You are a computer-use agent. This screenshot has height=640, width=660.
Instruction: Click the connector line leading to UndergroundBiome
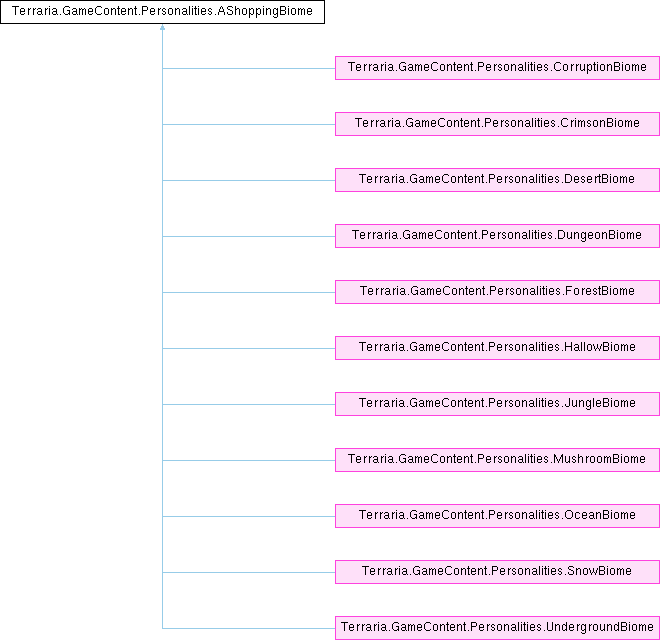coord(248,628)
